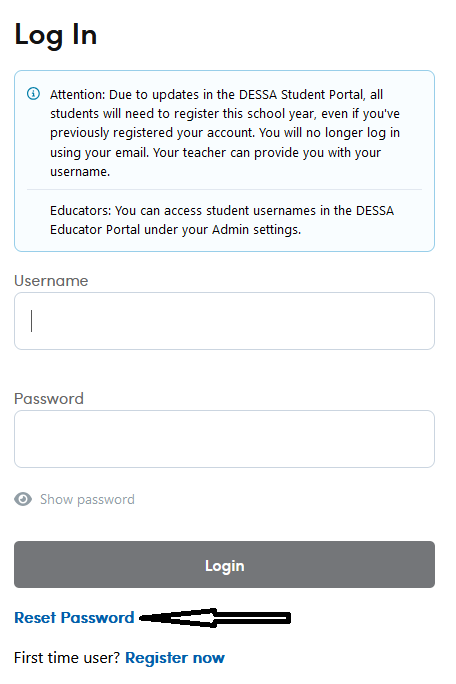Screen dimensions: 456x684
Task: Select the Password field label
Action: [49, 399]
